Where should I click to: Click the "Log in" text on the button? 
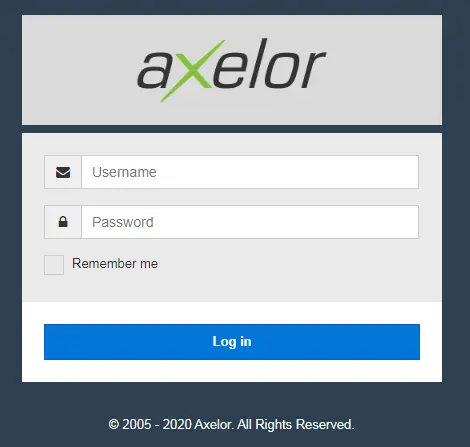[232, 342]
